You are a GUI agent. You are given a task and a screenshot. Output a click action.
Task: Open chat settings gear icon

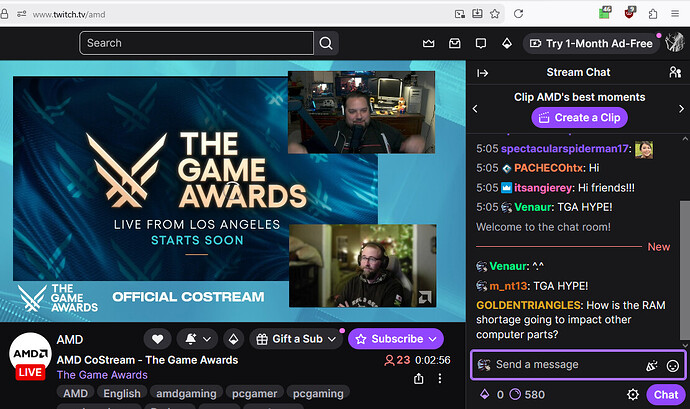click(x=632, y=395)
